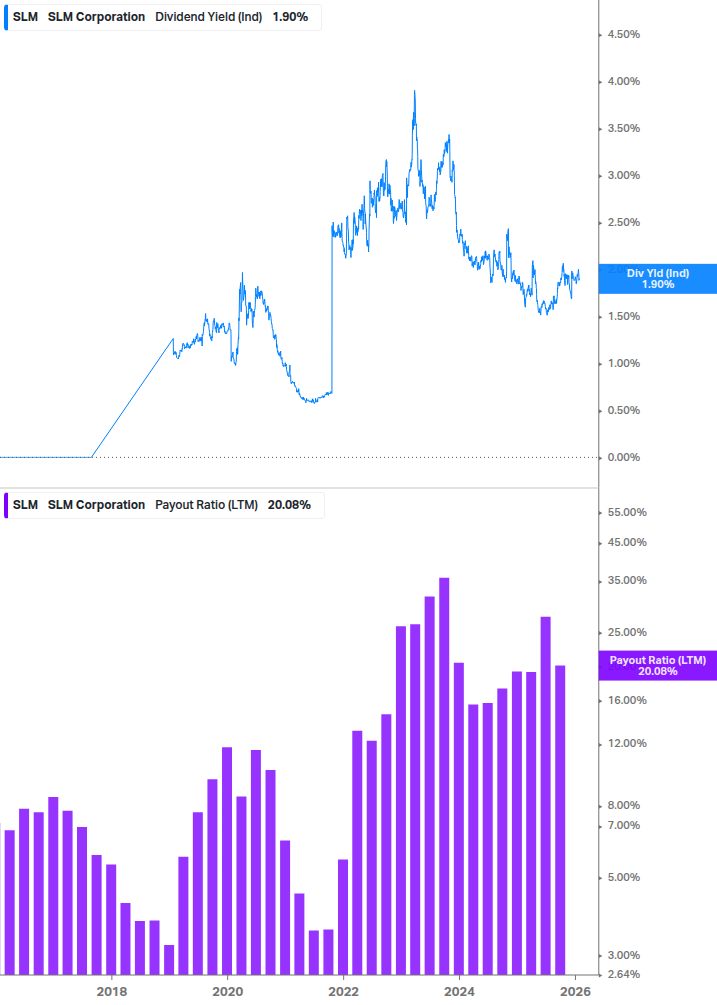Click the 1.90% value in the Dividend Yield legend

(x=290, y=17)
